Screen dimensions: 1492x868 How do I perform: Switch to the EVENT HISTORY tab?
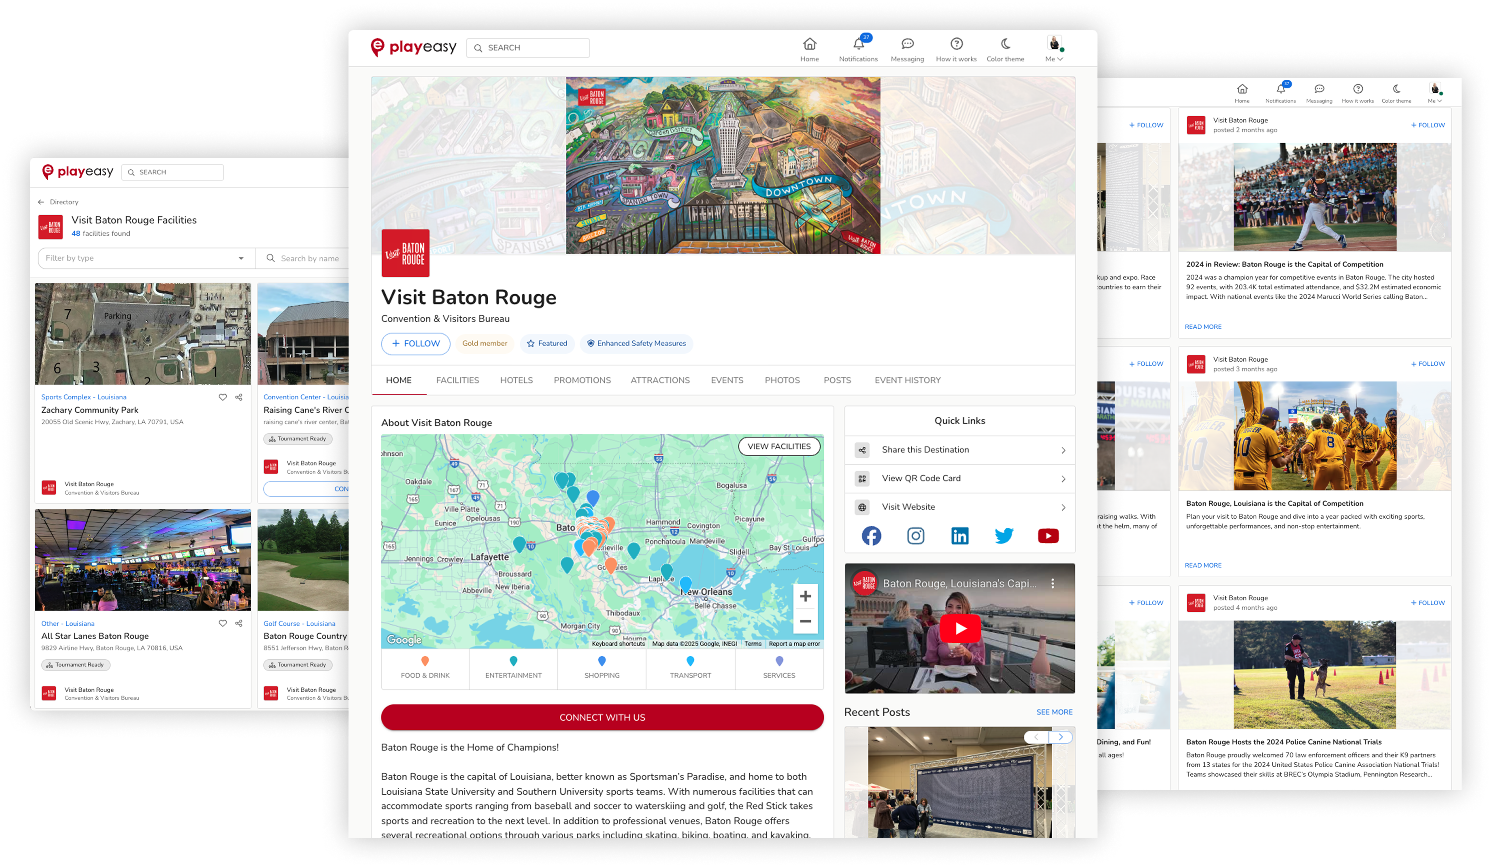907,380
